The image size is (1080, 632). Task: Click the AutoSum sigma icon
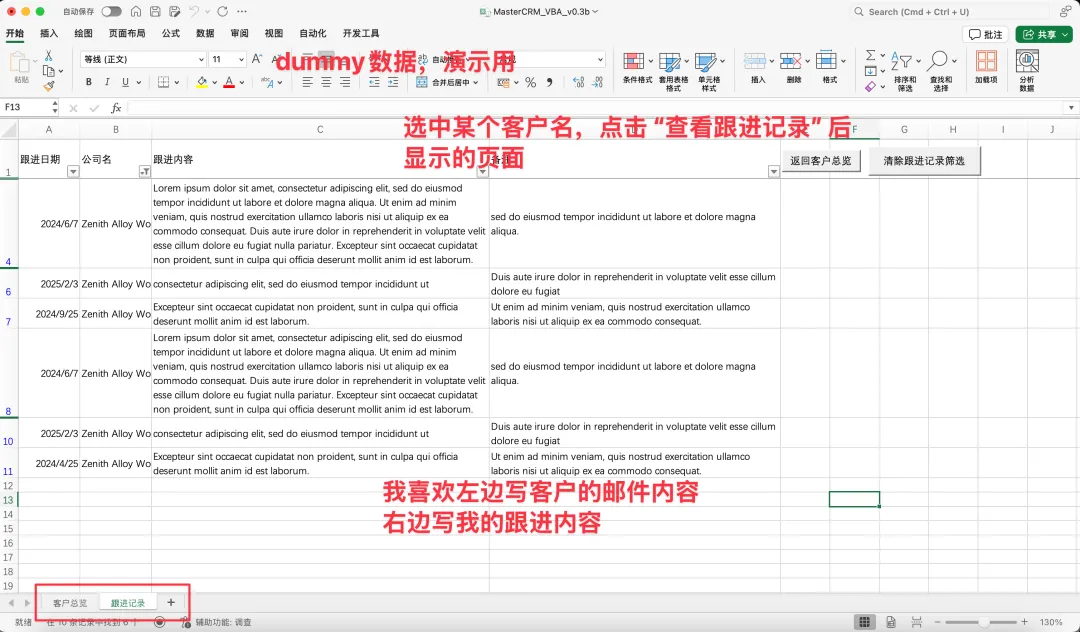pyautogui.click(x=871, y=55)
